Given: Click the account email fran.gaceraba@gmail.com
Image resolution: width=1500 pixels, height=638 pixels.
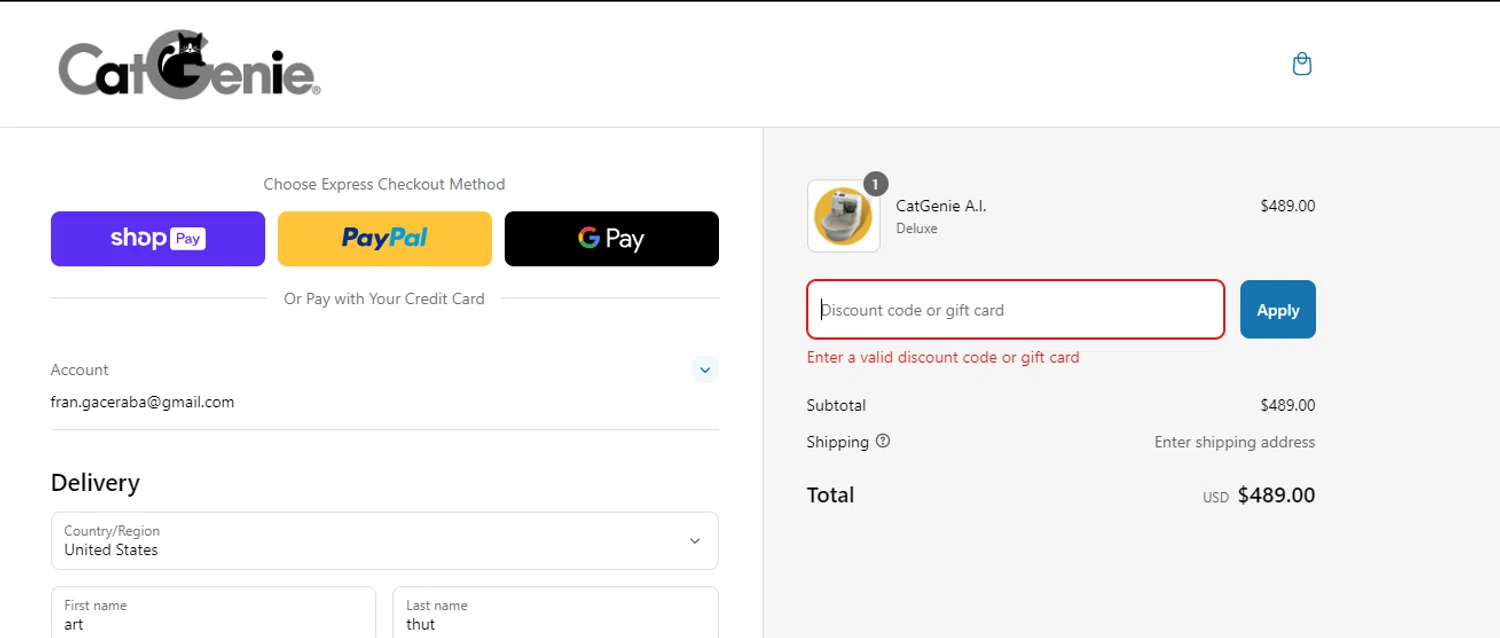Looking at the screenshot, I should pyautogui.click(x=142, y=402).
